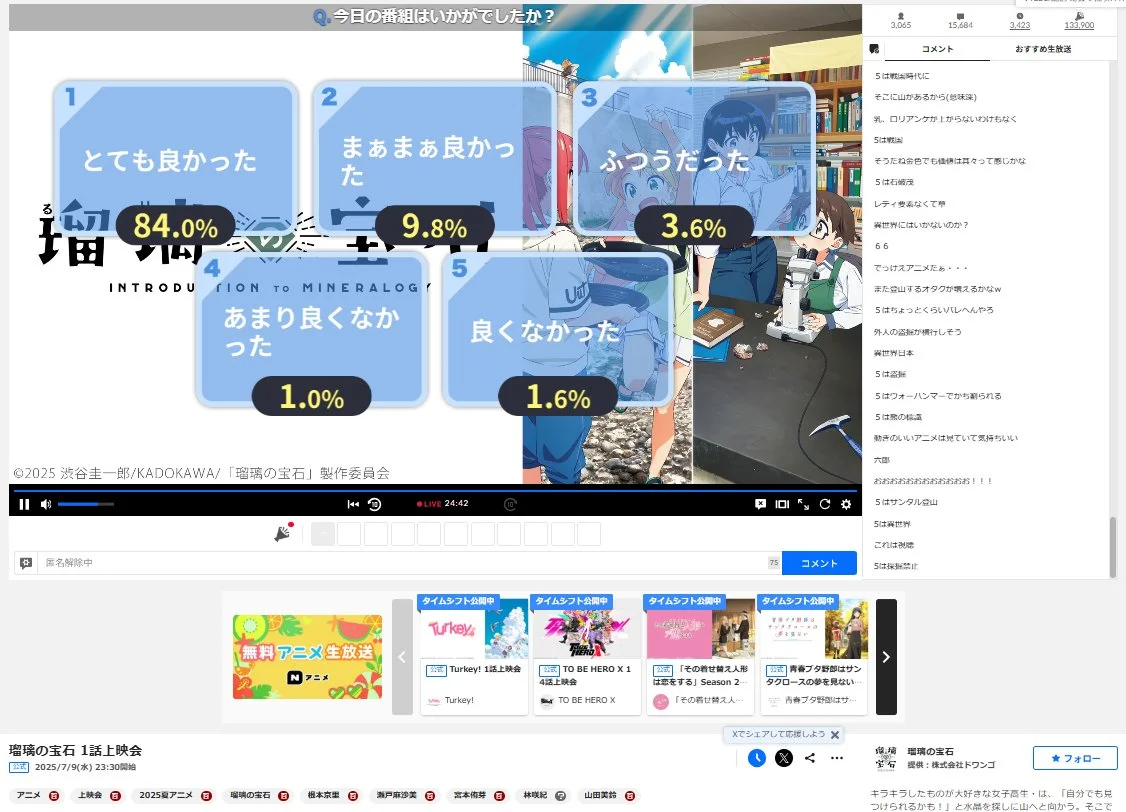Toggle anonymous comment setting icon
This screenshot has height=812, width=1126.
[x=26, y=563]
